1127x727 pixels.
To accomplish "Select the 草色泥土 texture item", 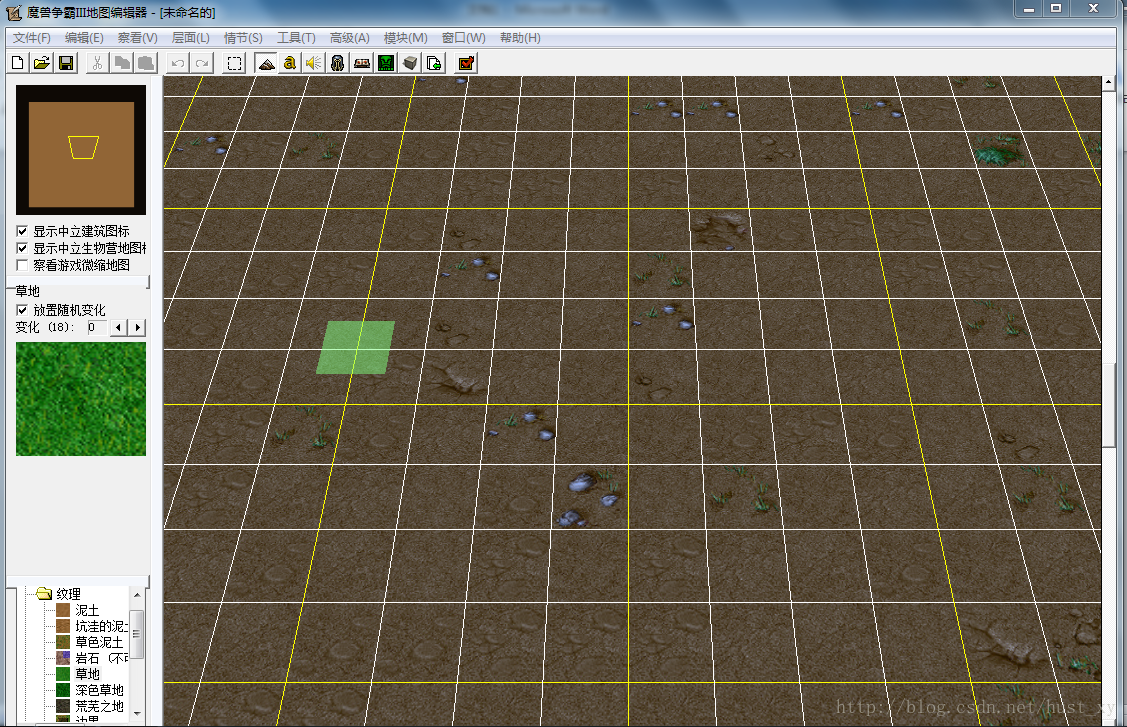I will pyautogui.click(x=99, y=642).
